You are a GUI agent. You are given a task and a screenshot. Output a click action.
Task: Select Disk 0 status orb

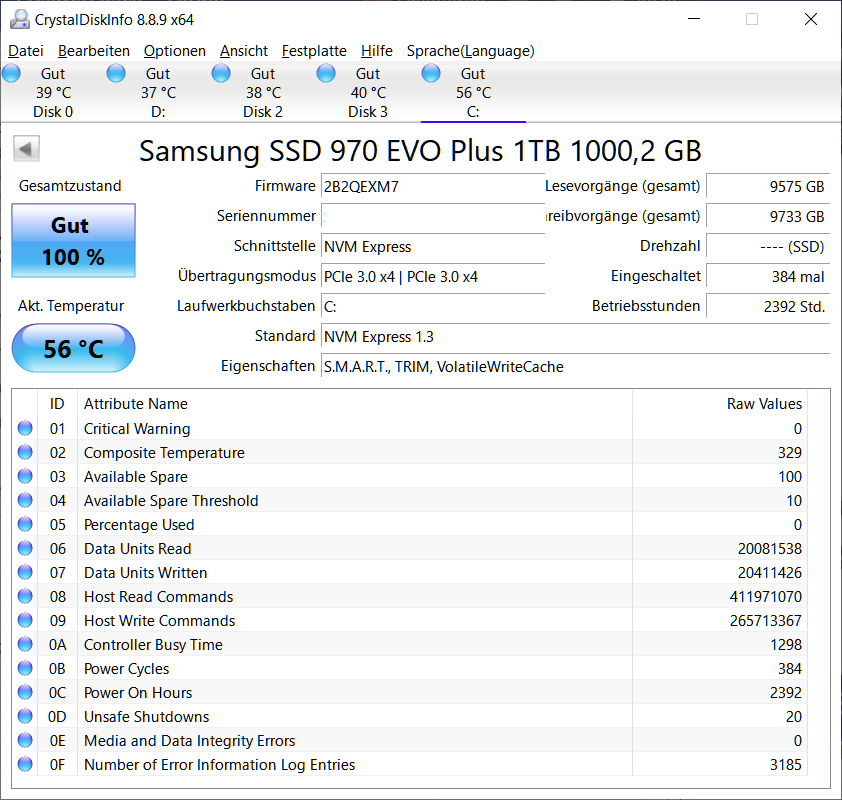[11, 74]
